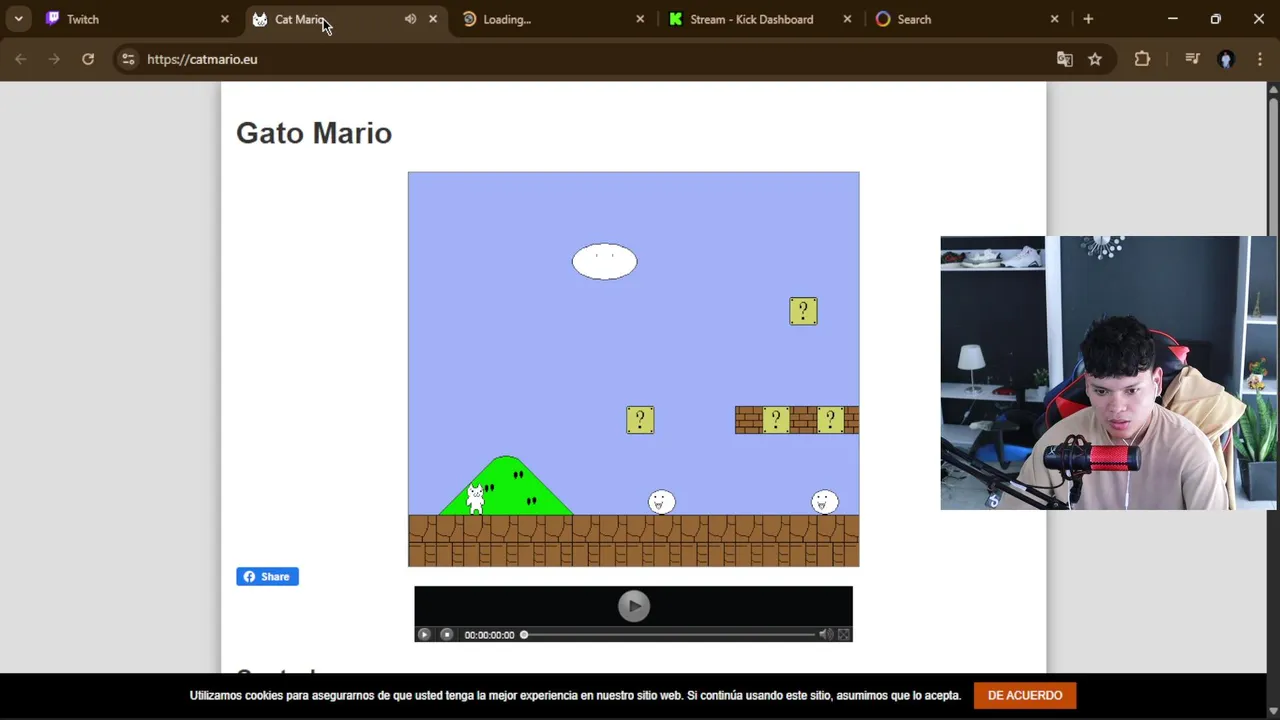Click the small play control
The height and width of the screenshot is (720, 1280).
(424, 634)
